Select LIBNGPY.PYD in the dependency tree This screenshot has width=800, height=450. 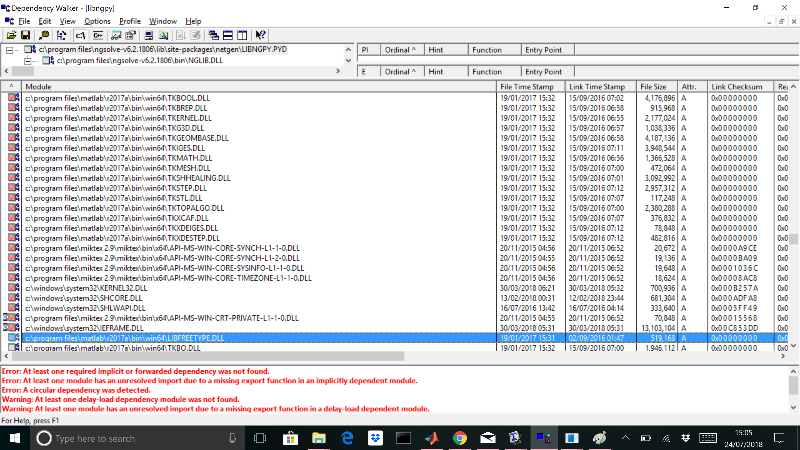(163, 49)
